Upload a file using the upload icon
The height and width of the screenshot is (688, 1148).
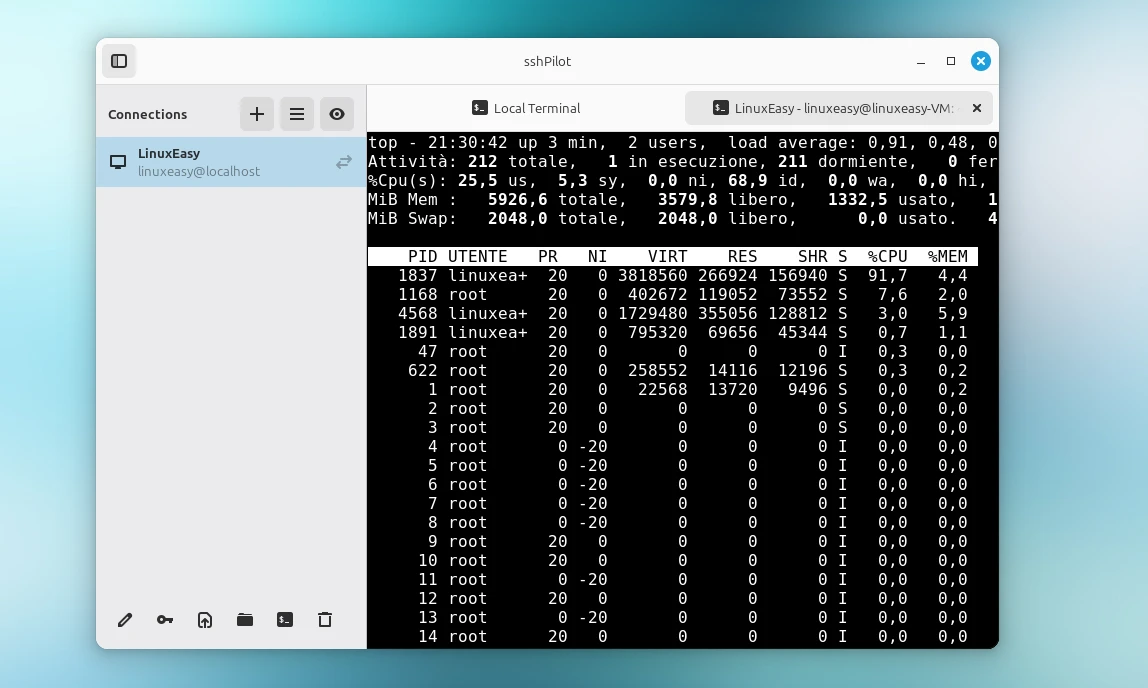point(205,620)
